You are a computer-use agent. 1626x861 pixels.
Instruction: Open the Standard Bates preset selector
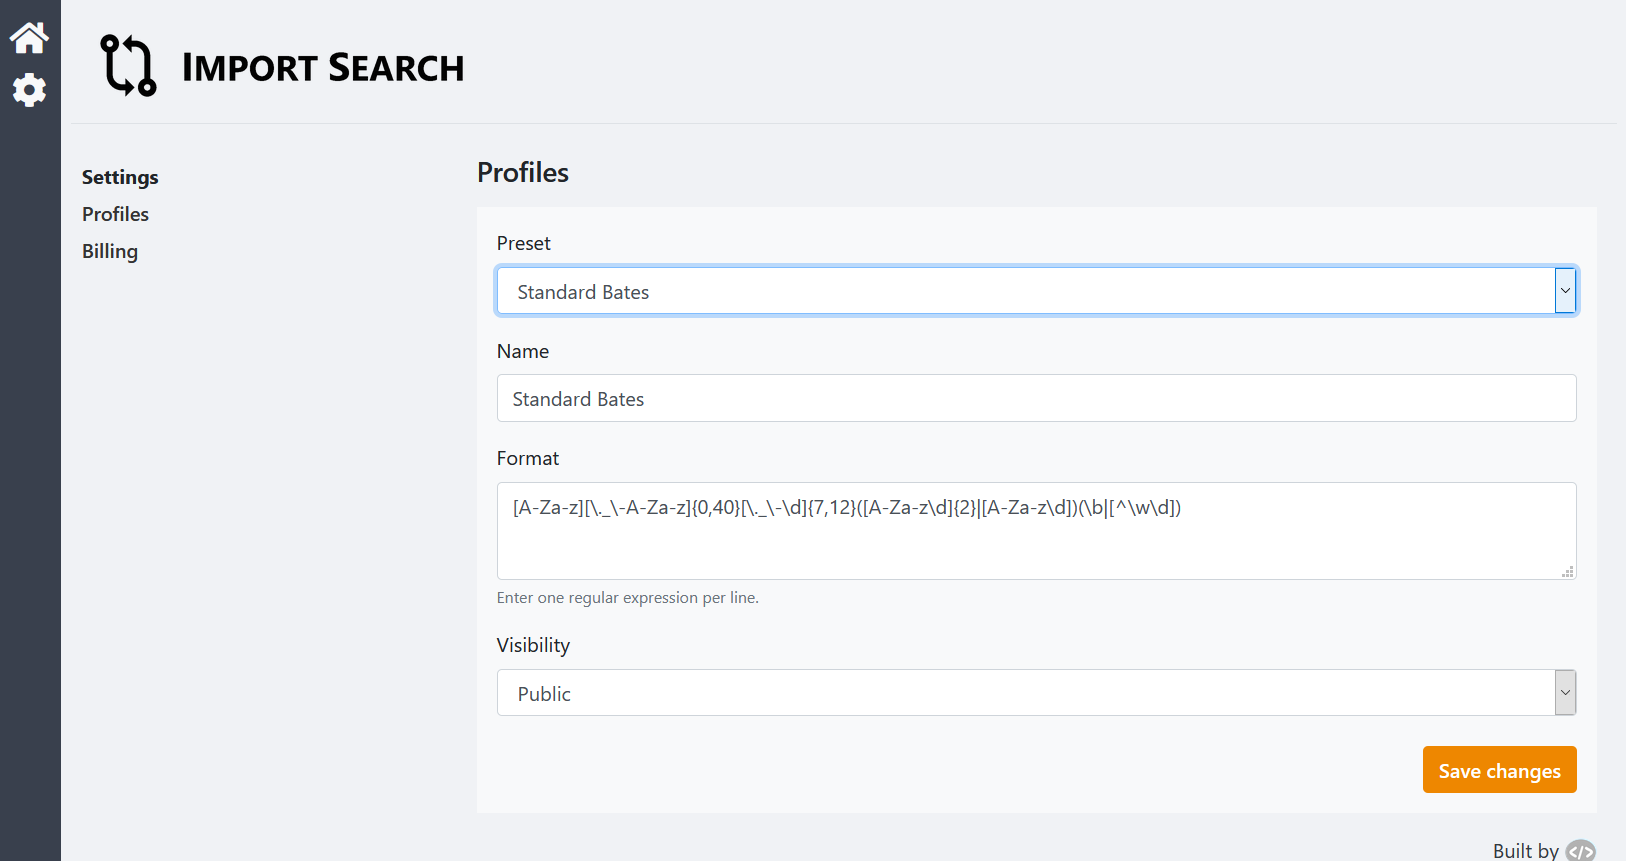pos(1025,291)
